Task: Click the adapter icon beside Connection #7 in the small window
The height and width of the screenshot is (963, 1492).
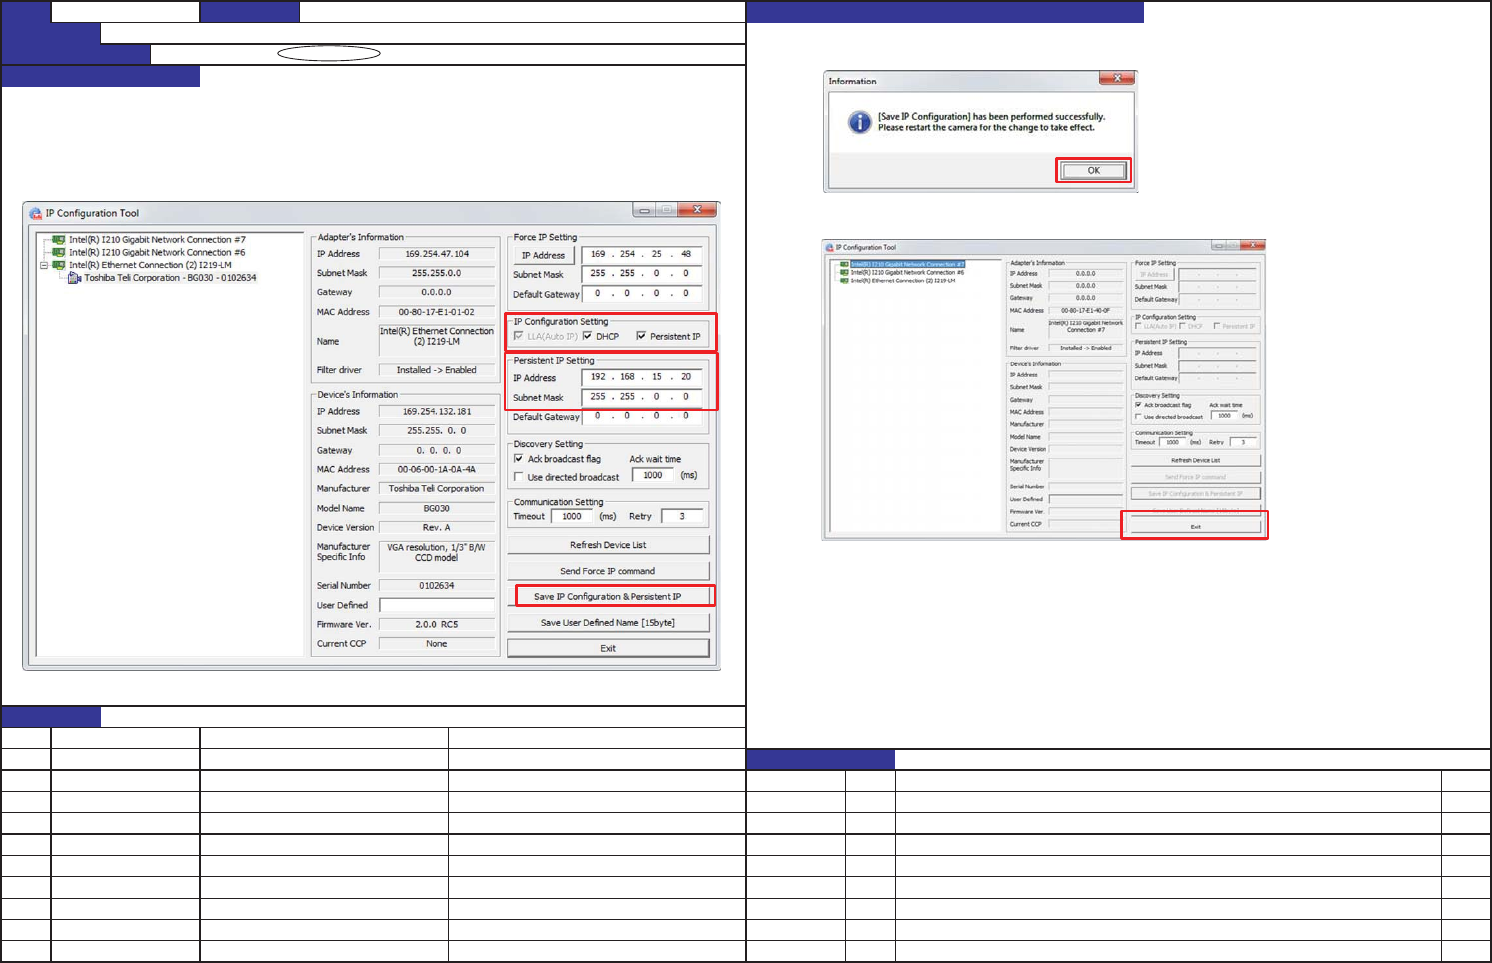Action: coord(845,264)
